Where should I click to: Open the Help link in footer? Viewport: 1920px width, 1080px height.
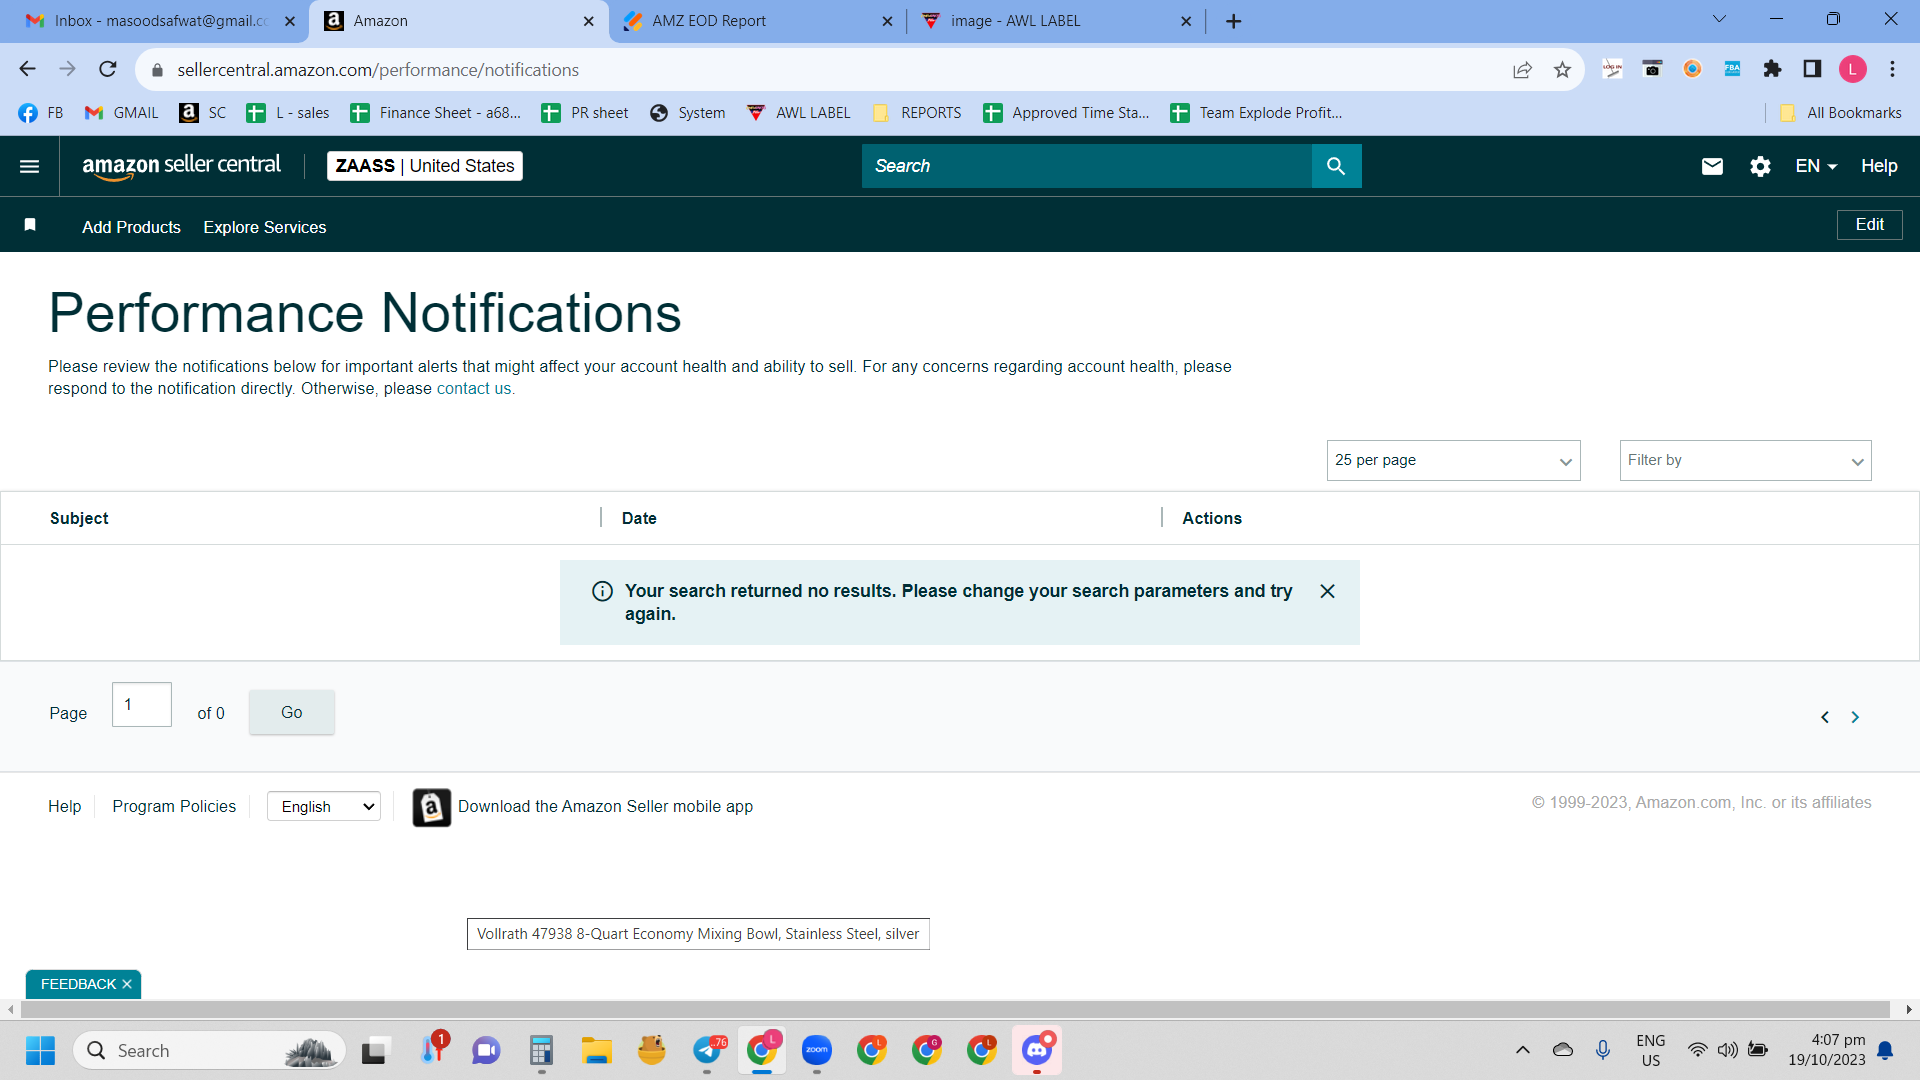click(x=65, y=807)
